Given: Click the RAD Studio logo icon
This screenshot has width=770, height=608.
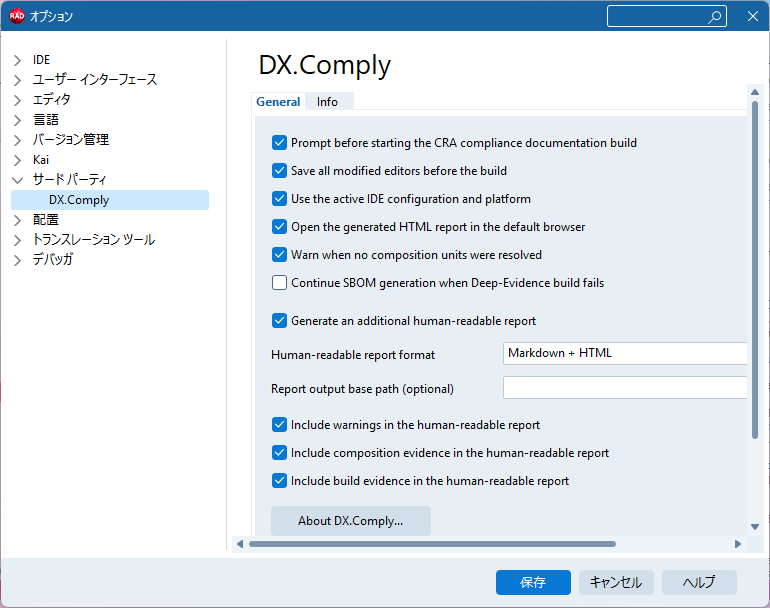Looking at the screenshot, I should click(17, 16).
